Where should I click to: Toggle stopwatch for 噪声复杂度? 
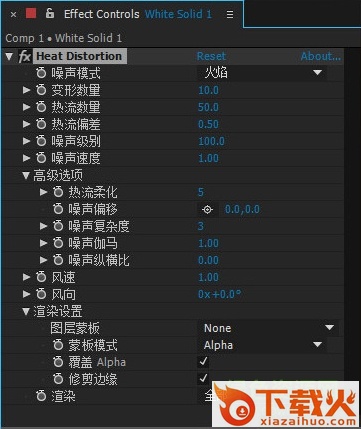(58, 226)
